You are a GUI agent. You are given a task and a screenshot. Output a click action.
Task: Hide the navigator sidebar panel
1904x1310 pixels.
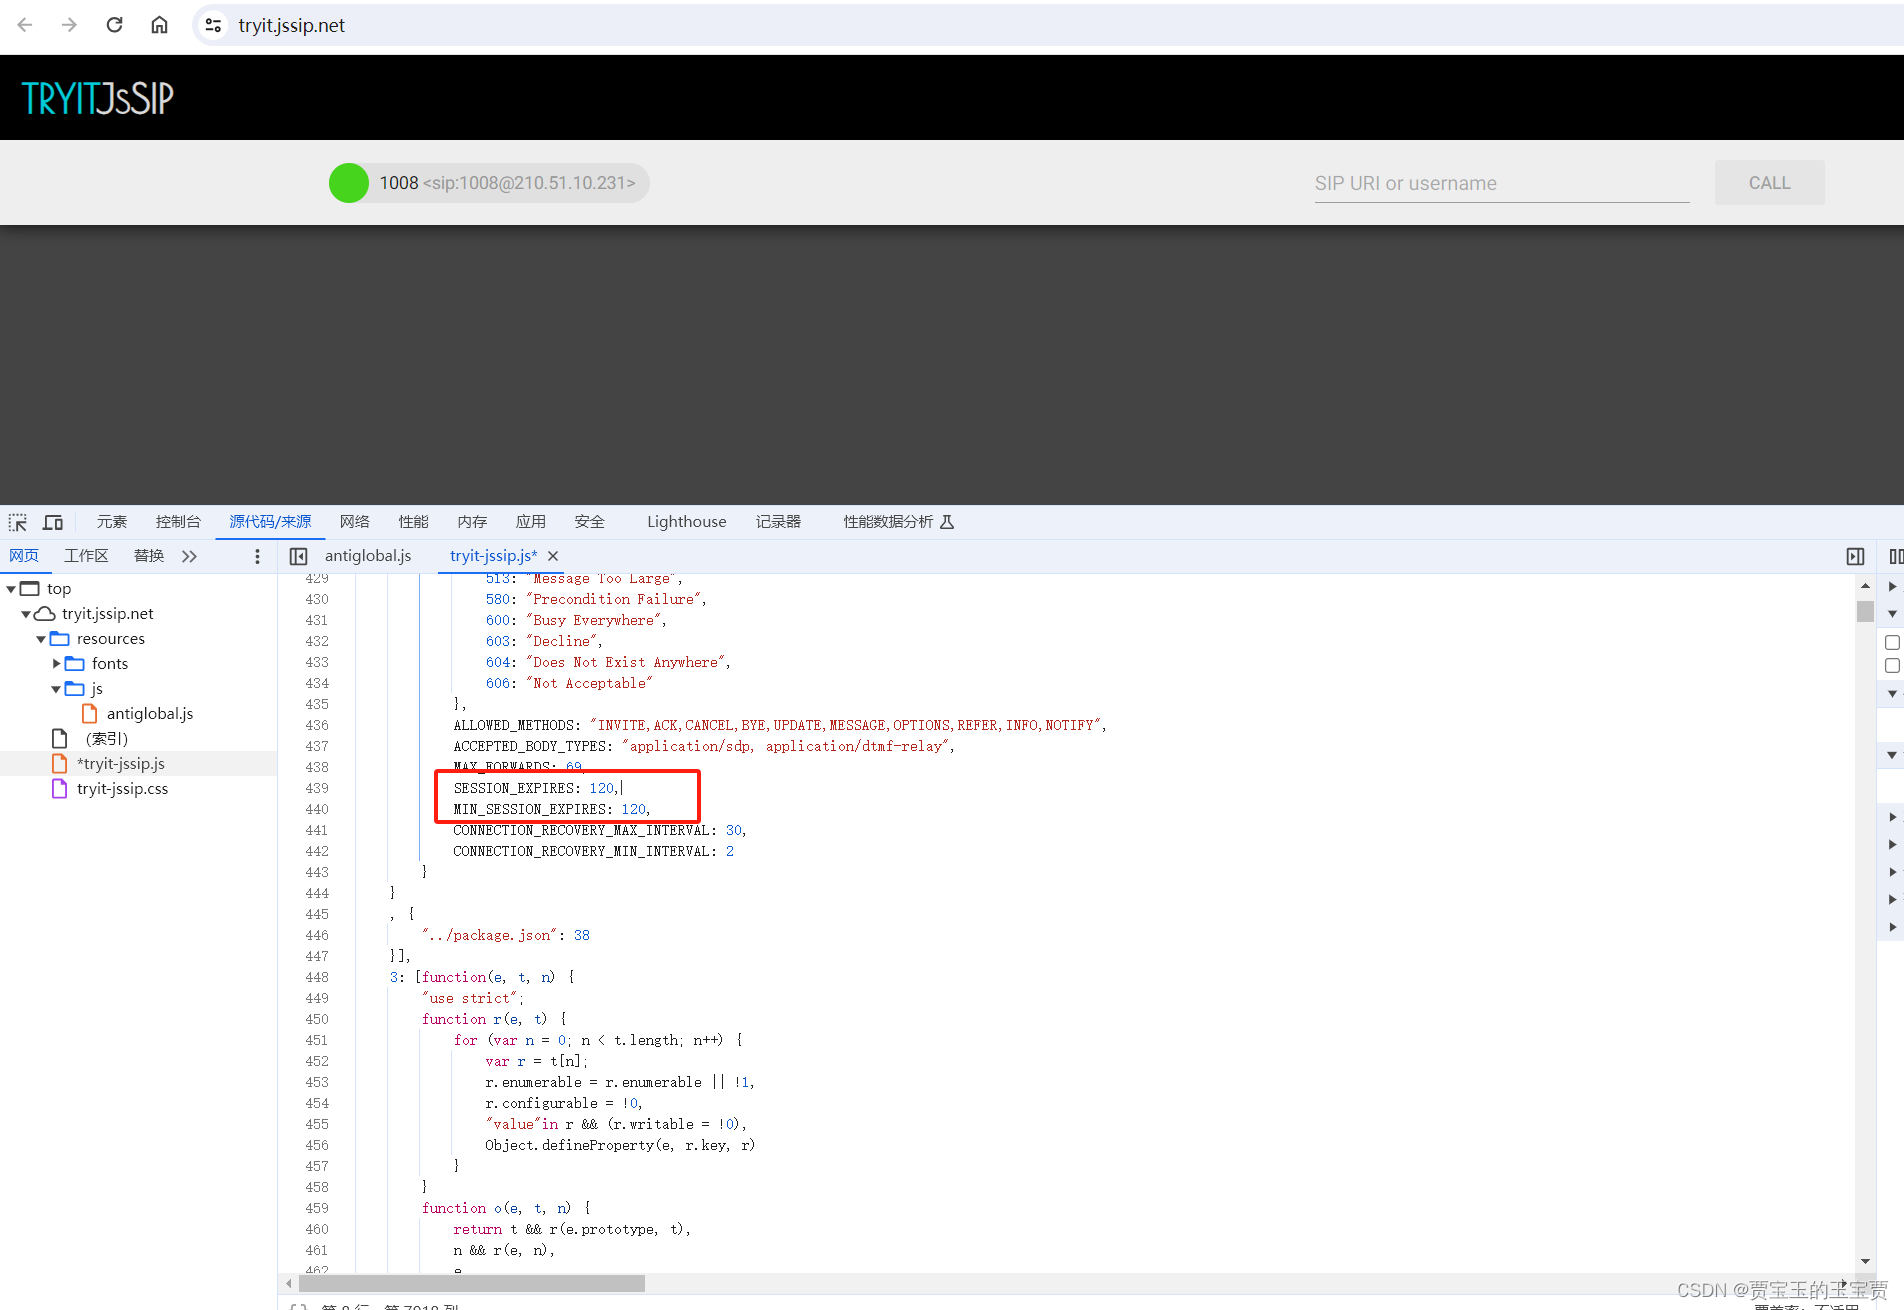[298, 556]
